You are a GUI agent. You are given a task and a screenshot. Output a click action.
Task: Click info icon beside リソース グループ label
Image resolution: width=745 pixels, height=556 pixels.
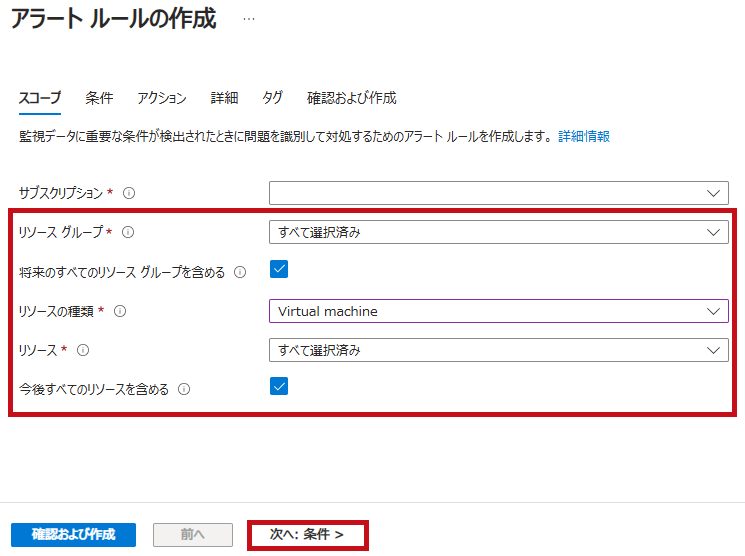pos(128,232)
